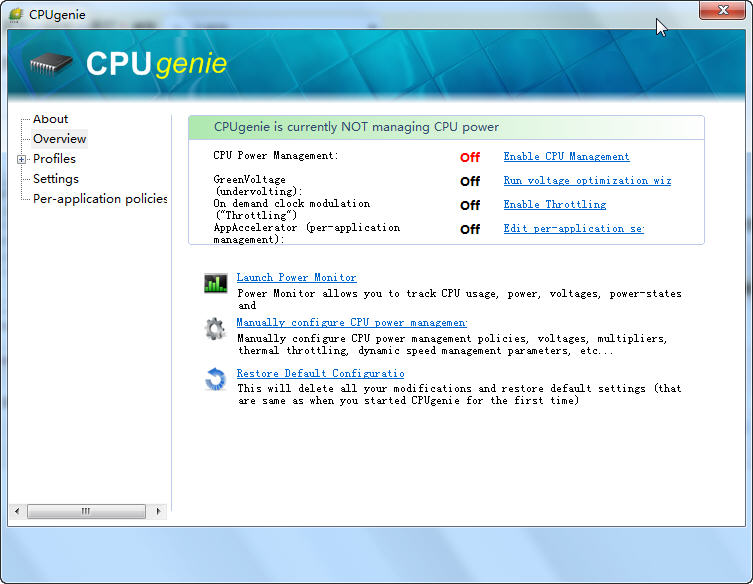Click Enable Throttling link
The width and height of the screenshot is (753, 584).
(x=555, y=205)
